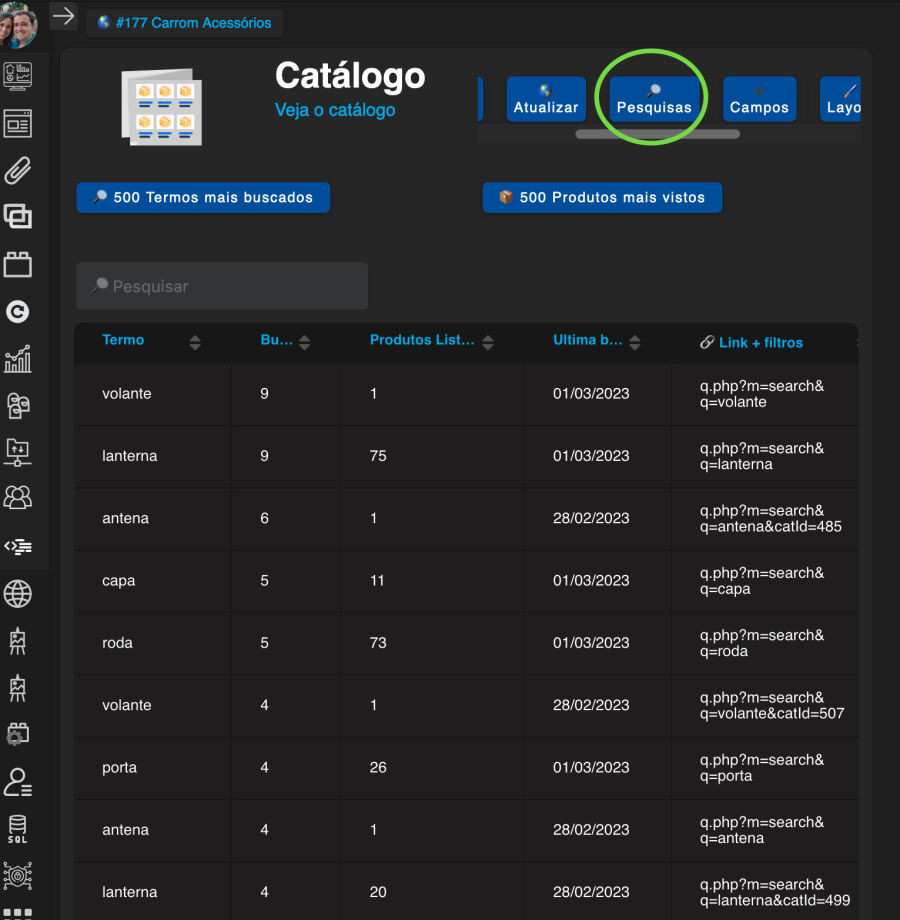Click the paperclip attachments sidebar icon
This screenshot has width=900, height=920.
point(18,170)
